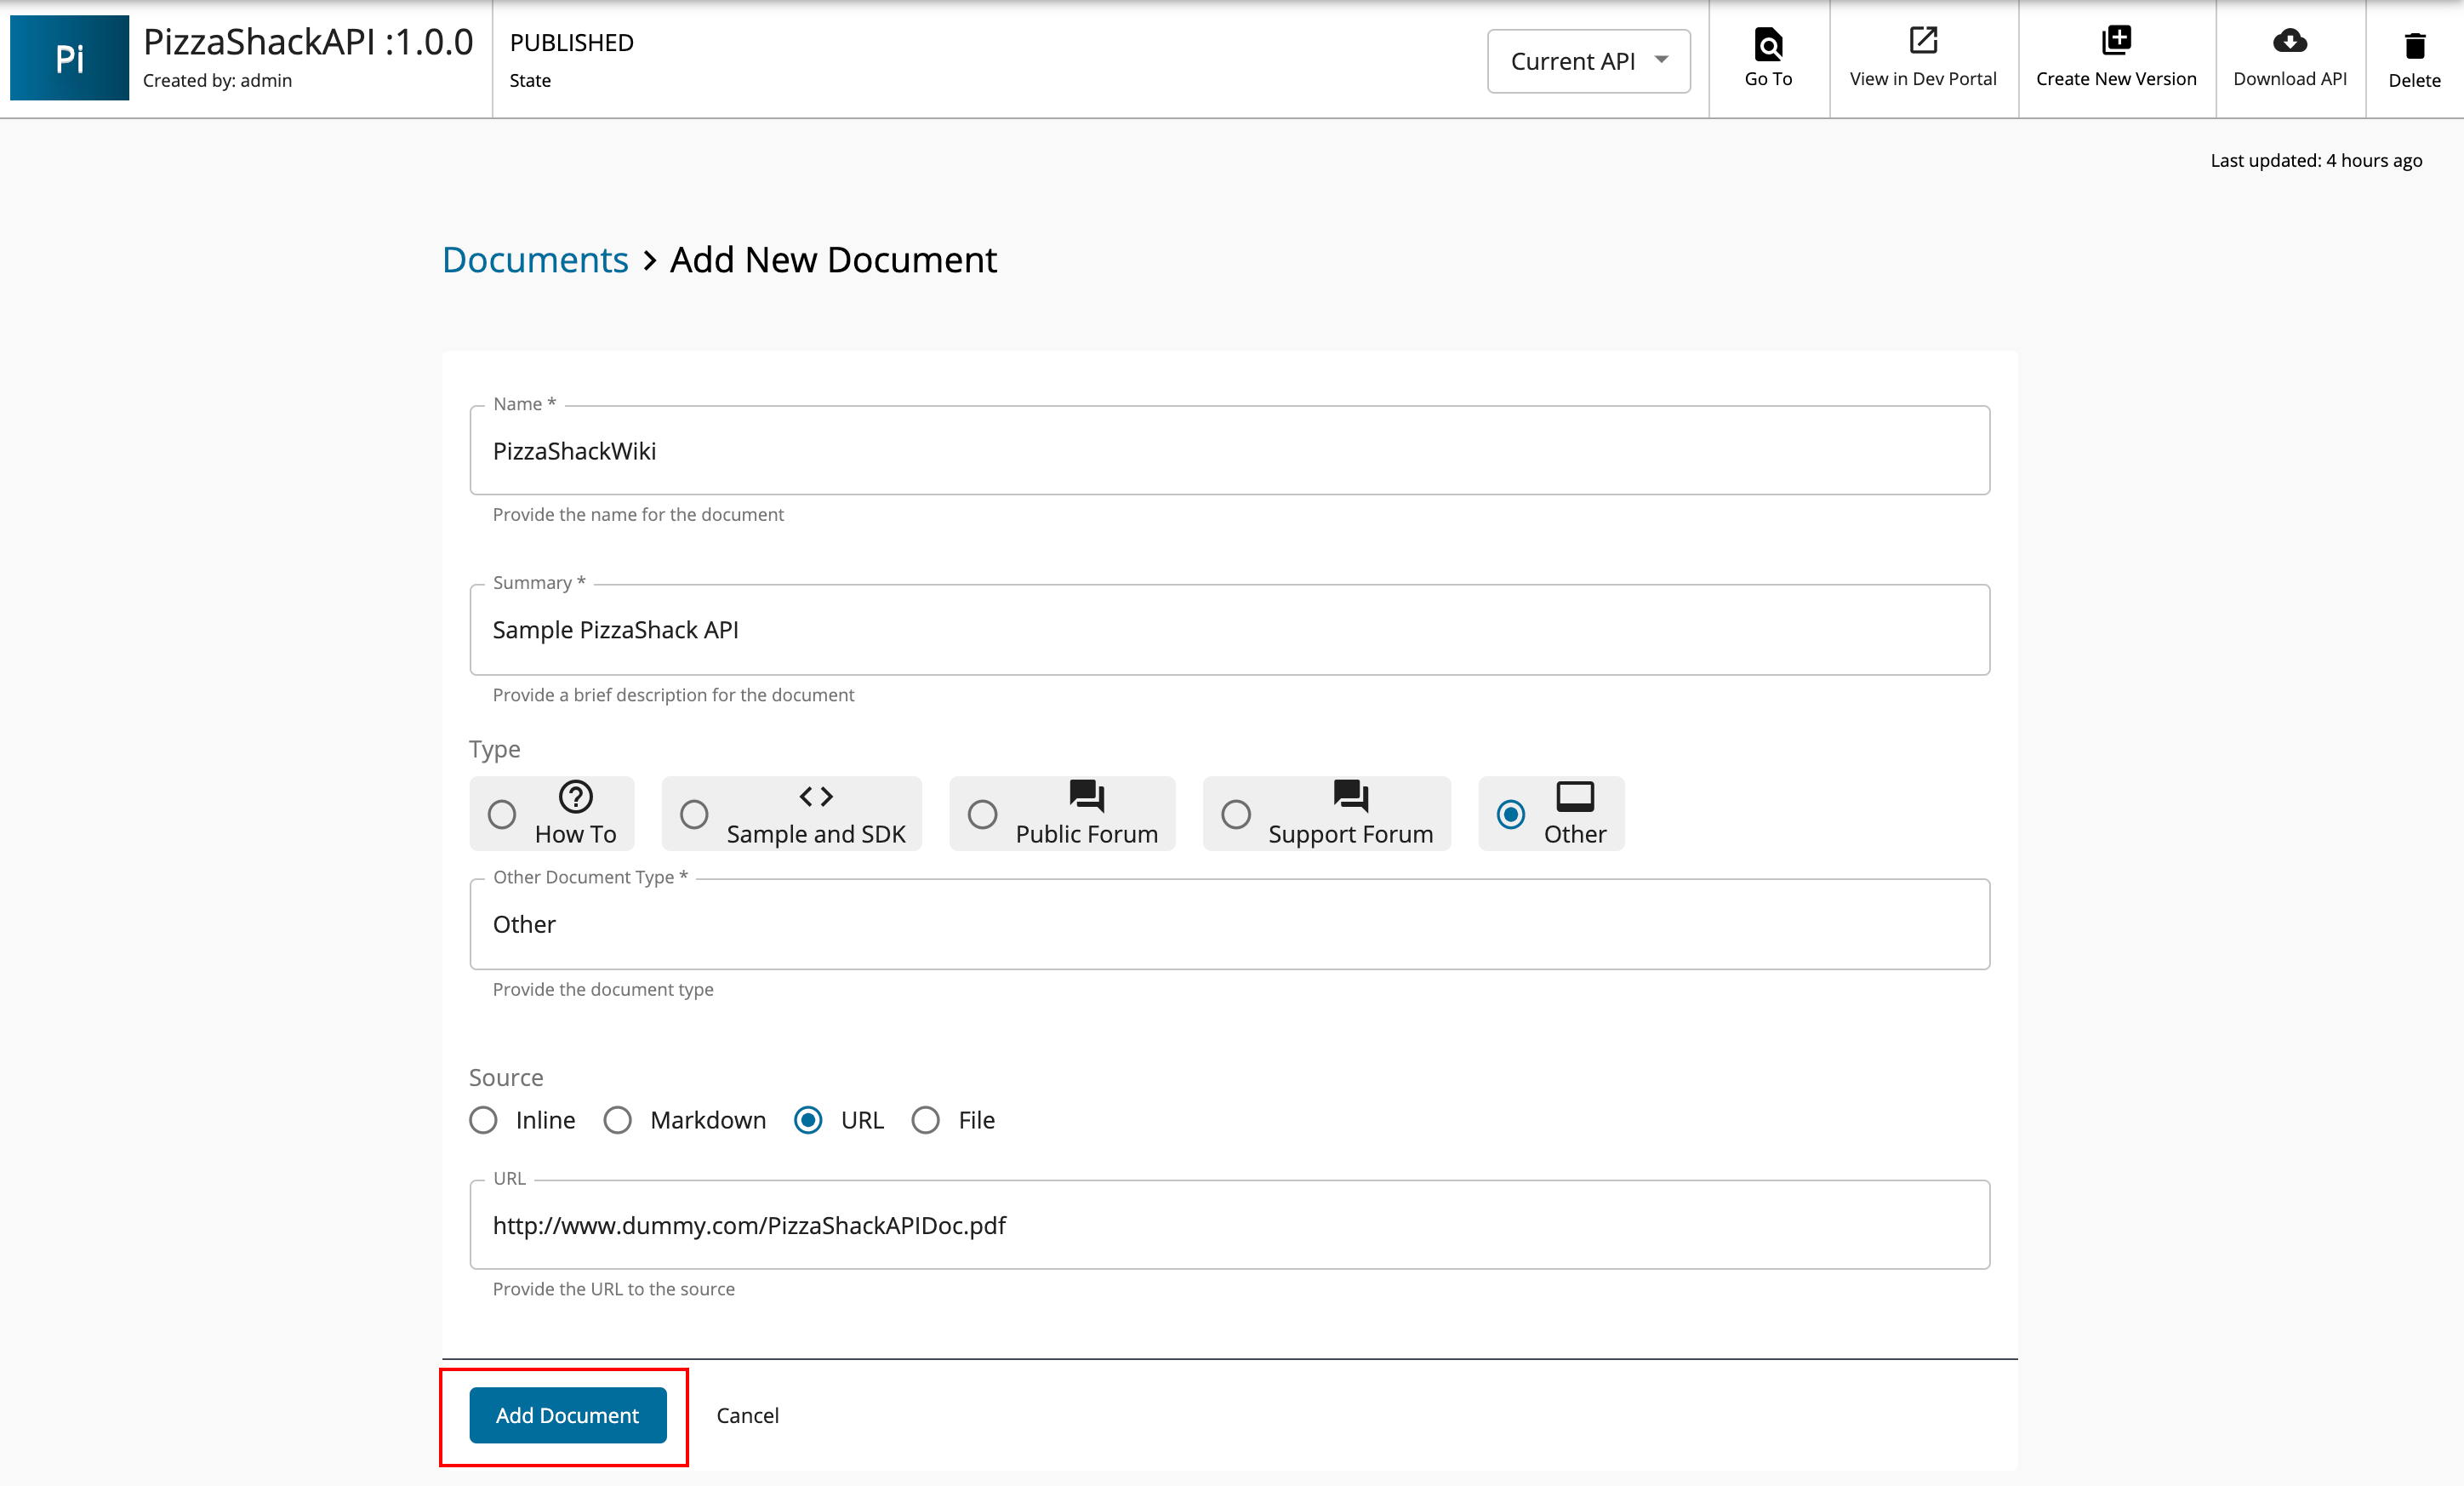Choose Markdown as the source
This screenshot has width=2464, height=1486.
(x=617, y=1120)
